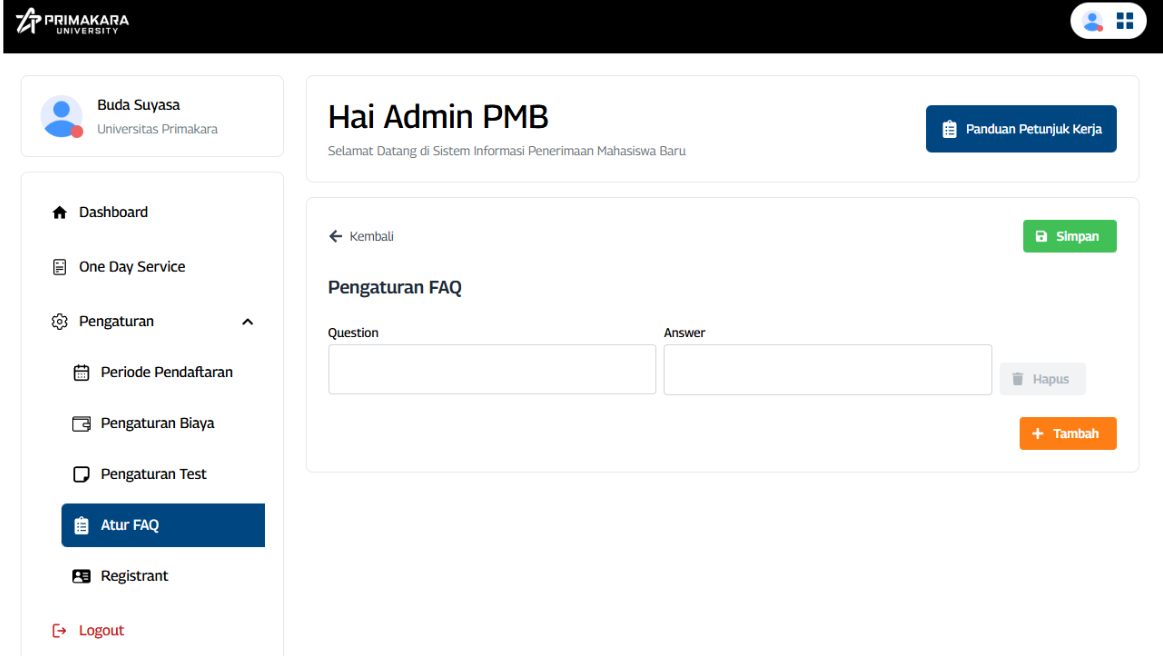Select Pengaturan Biaya in sidebar
1163x656 pixels.
[x=157, y=423]
